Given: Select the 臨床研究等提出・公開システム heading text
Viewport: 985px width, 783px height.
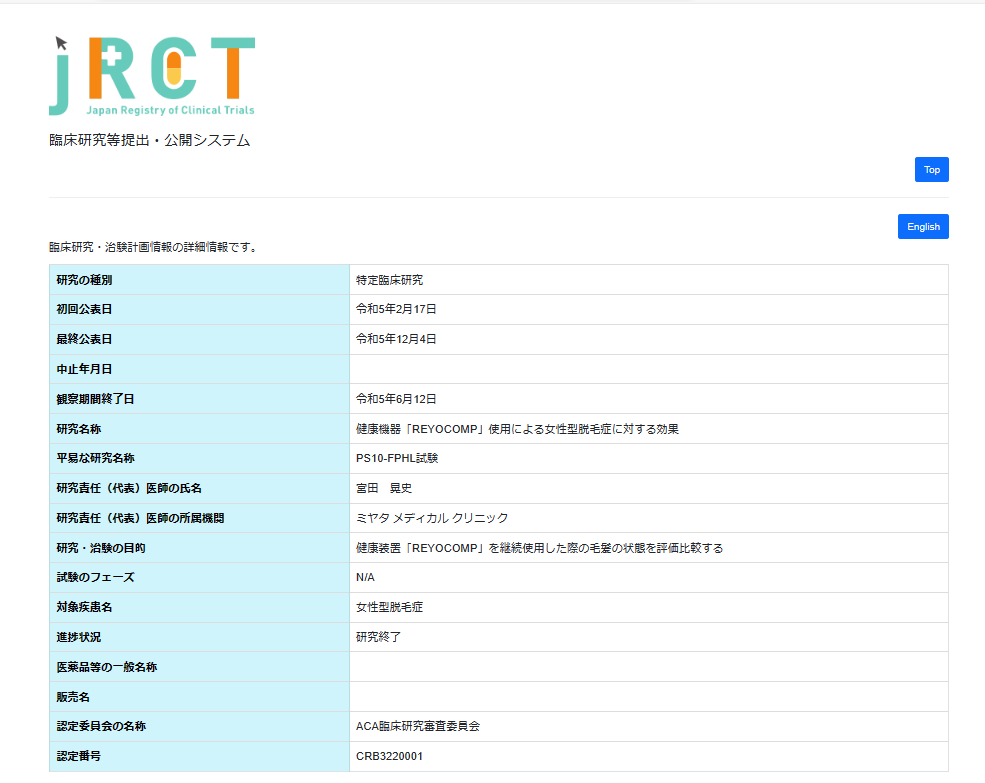Looking at the screenshot, I should point(150,140).
